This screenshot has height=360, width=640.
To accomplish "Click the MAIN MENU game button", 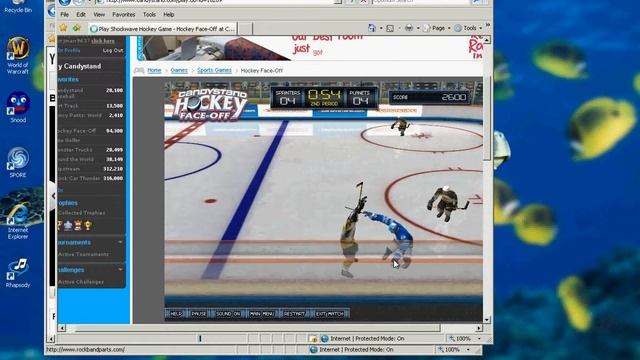I will point(262,313).
